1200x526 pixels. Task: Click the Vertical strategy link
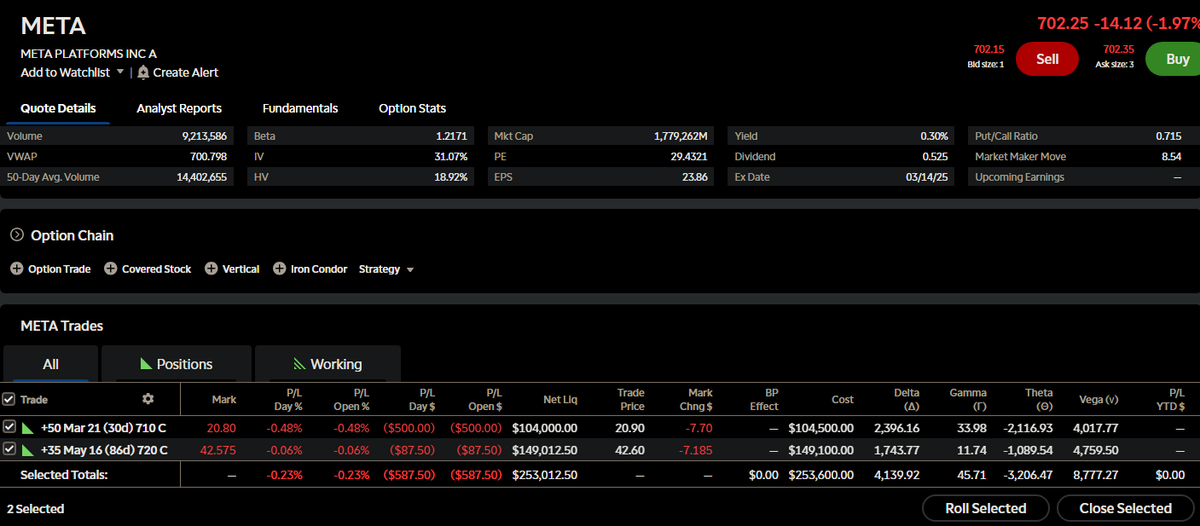pos(241,269)
